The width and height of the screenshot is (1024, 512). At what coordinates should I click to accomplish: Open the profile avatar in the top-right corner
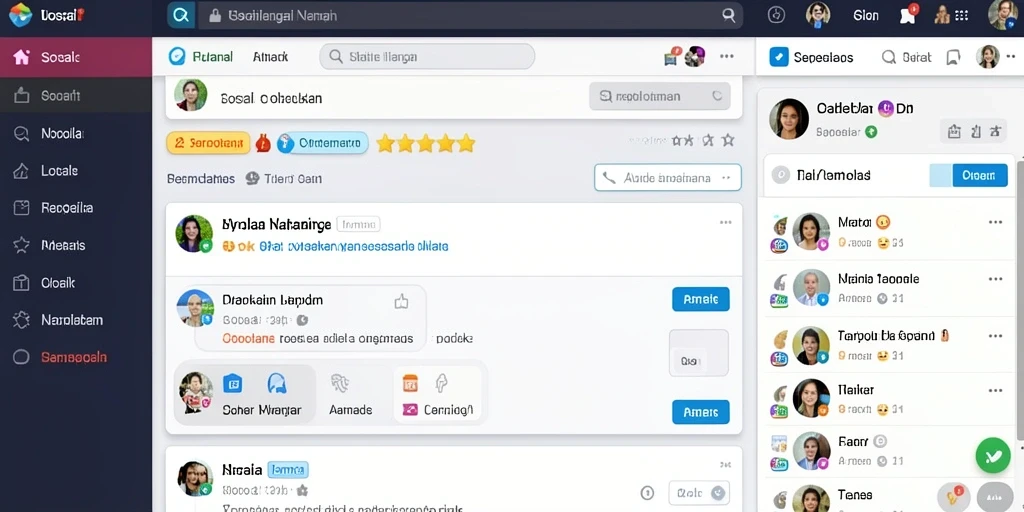point(1002,15)
